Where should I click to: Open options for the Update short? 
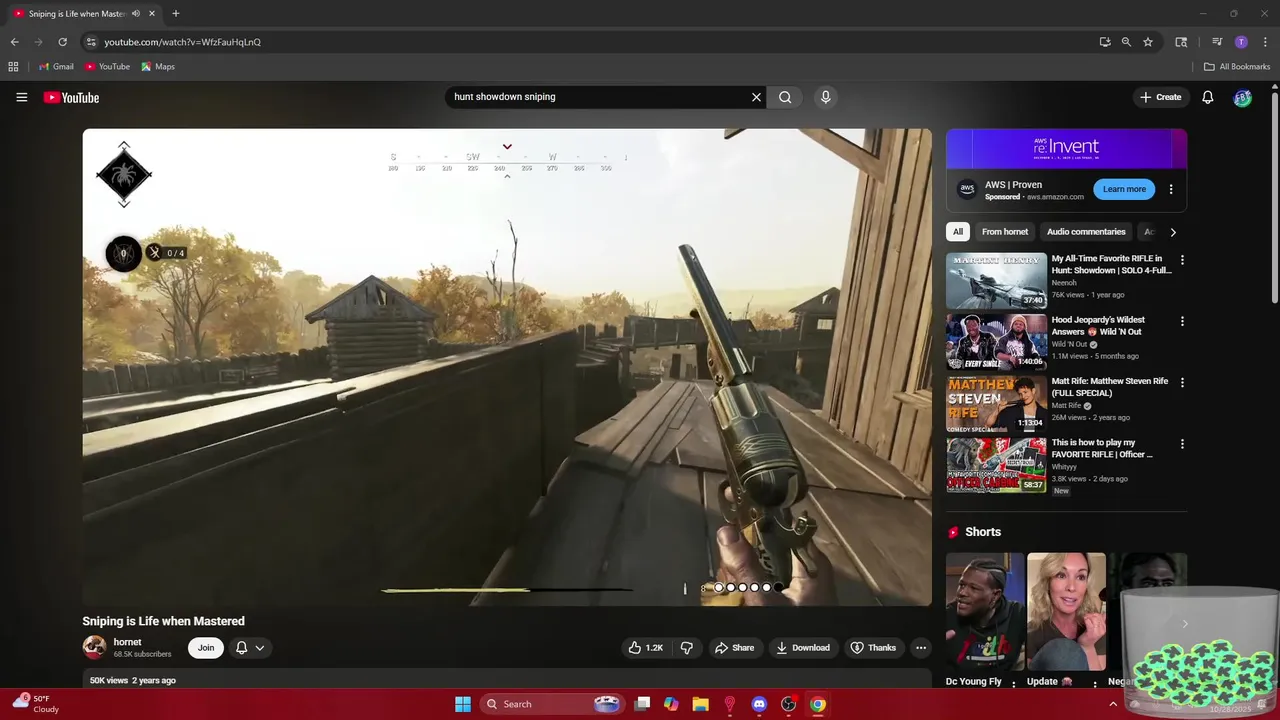coord(1095,684)
